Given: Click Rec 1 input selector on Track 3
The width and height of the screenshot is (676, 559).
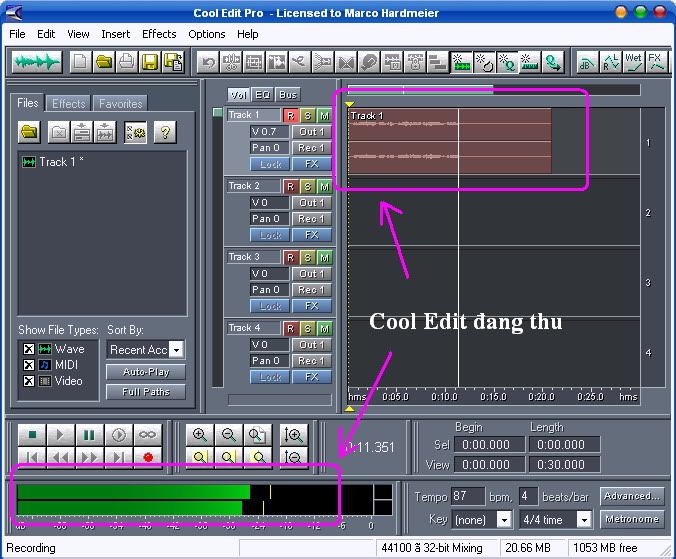Looking at the screenshot, I should pos(312,290).
